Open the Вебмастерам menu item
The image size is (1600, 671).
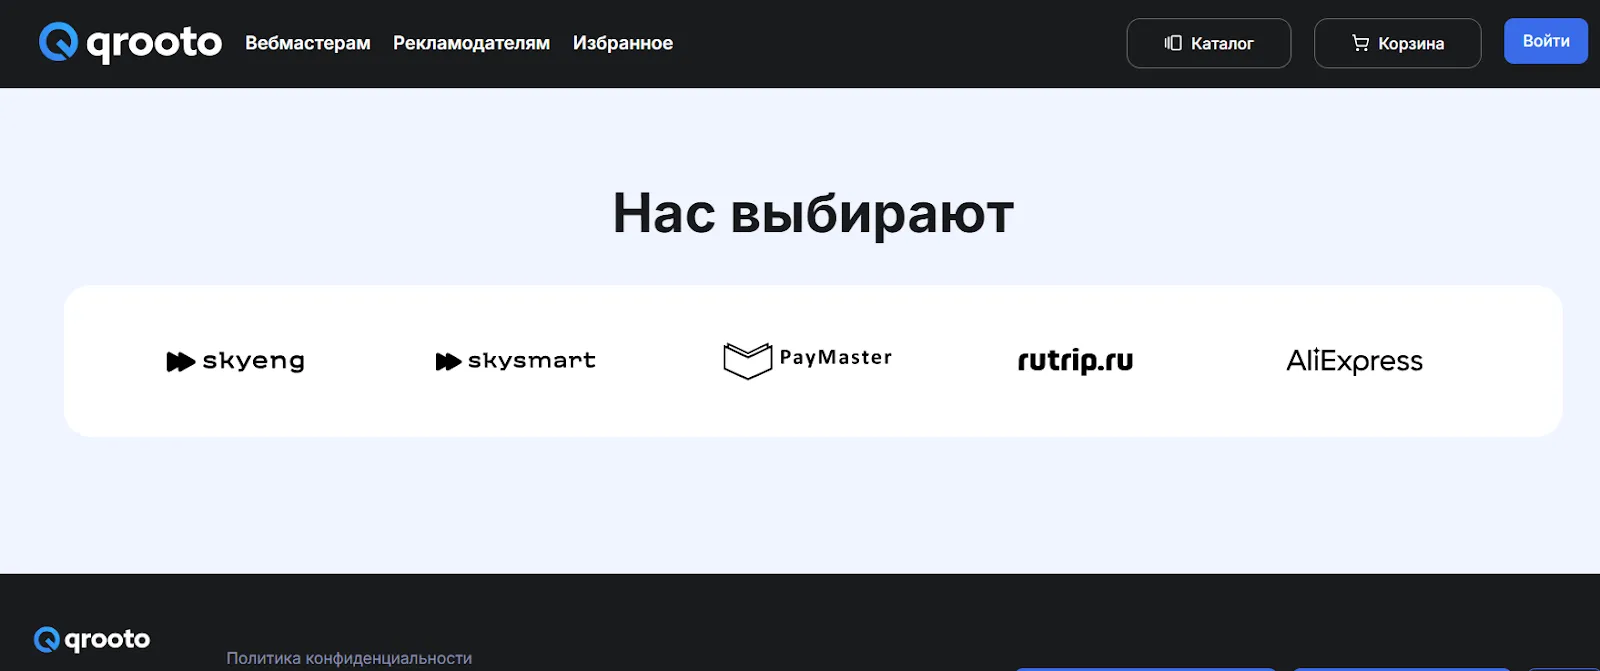tap(308, 43)
